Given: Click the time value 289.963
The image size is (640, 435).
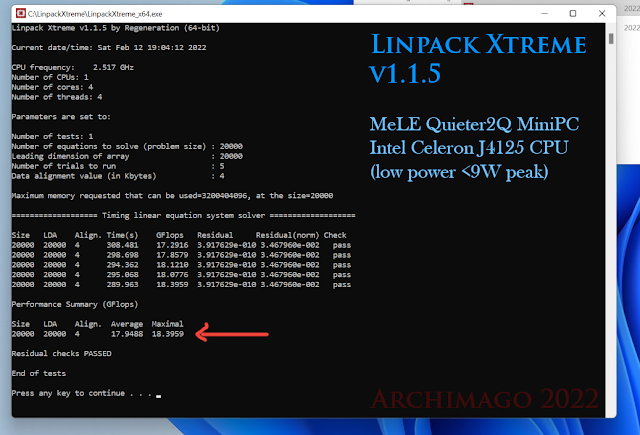Looking at the screenshot, I should tap(122, 284).
